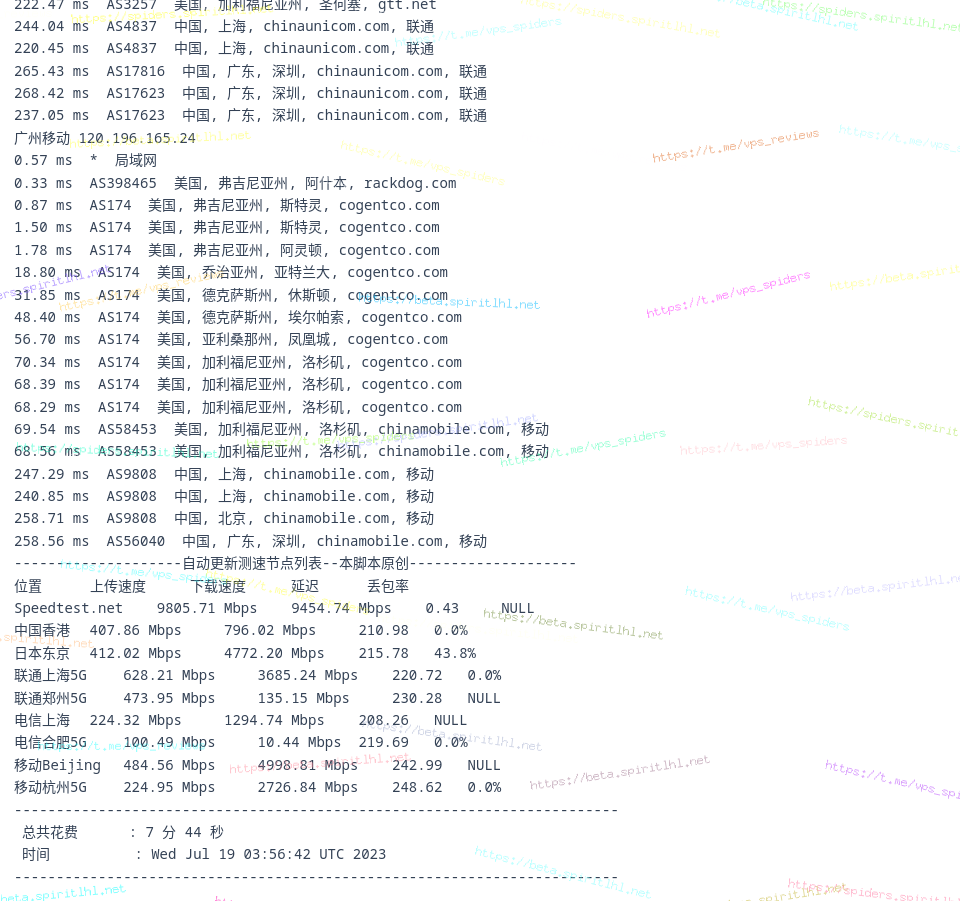Click the 联通郑州5G result row
Image resolution: width=960 pixels, height=901 pixels.
[x=257, y=698]
